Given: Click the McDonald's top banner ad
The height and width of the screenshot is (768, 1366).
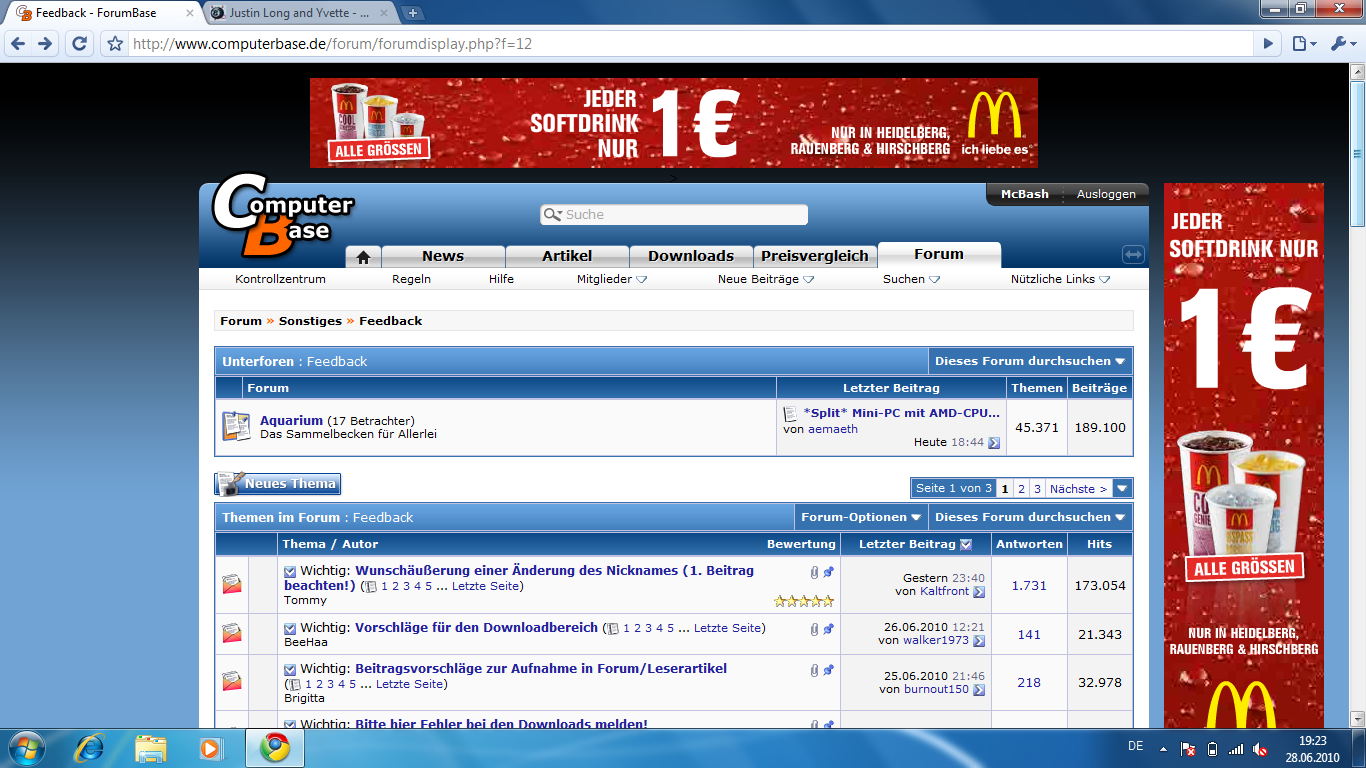Looking at the screenshot, I should pyautogui.click(x=673, y=123).
